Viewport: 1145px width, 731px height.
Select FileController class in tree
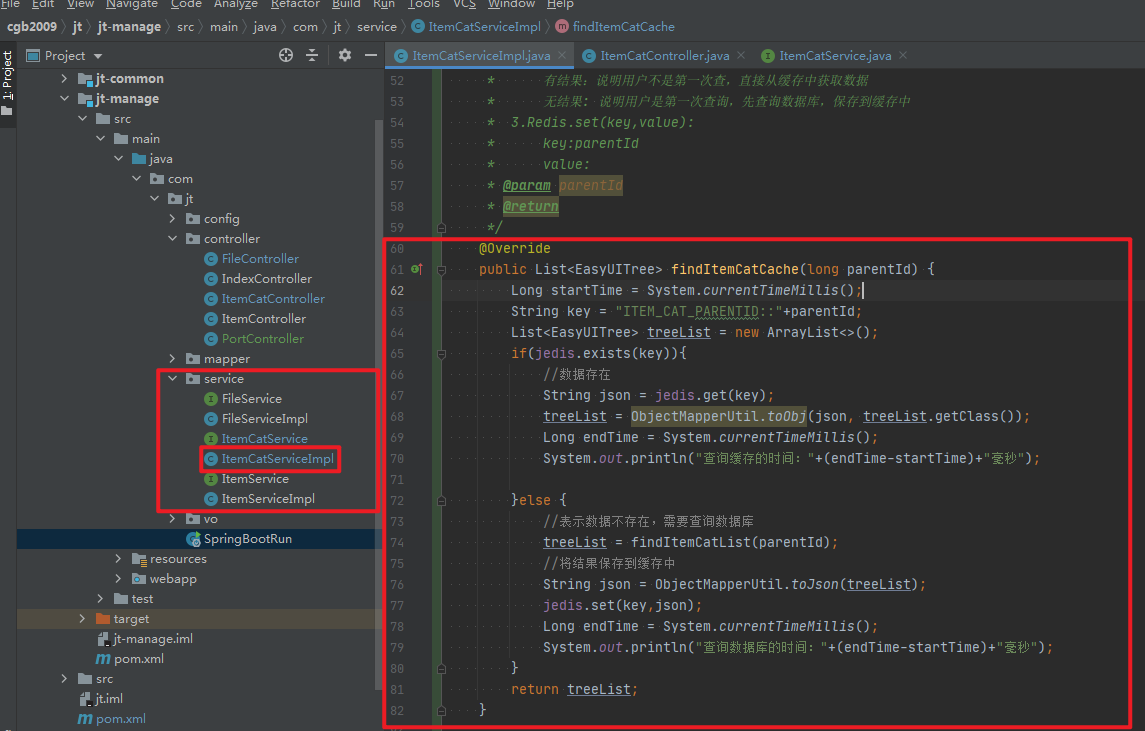[x=260, y=259]
